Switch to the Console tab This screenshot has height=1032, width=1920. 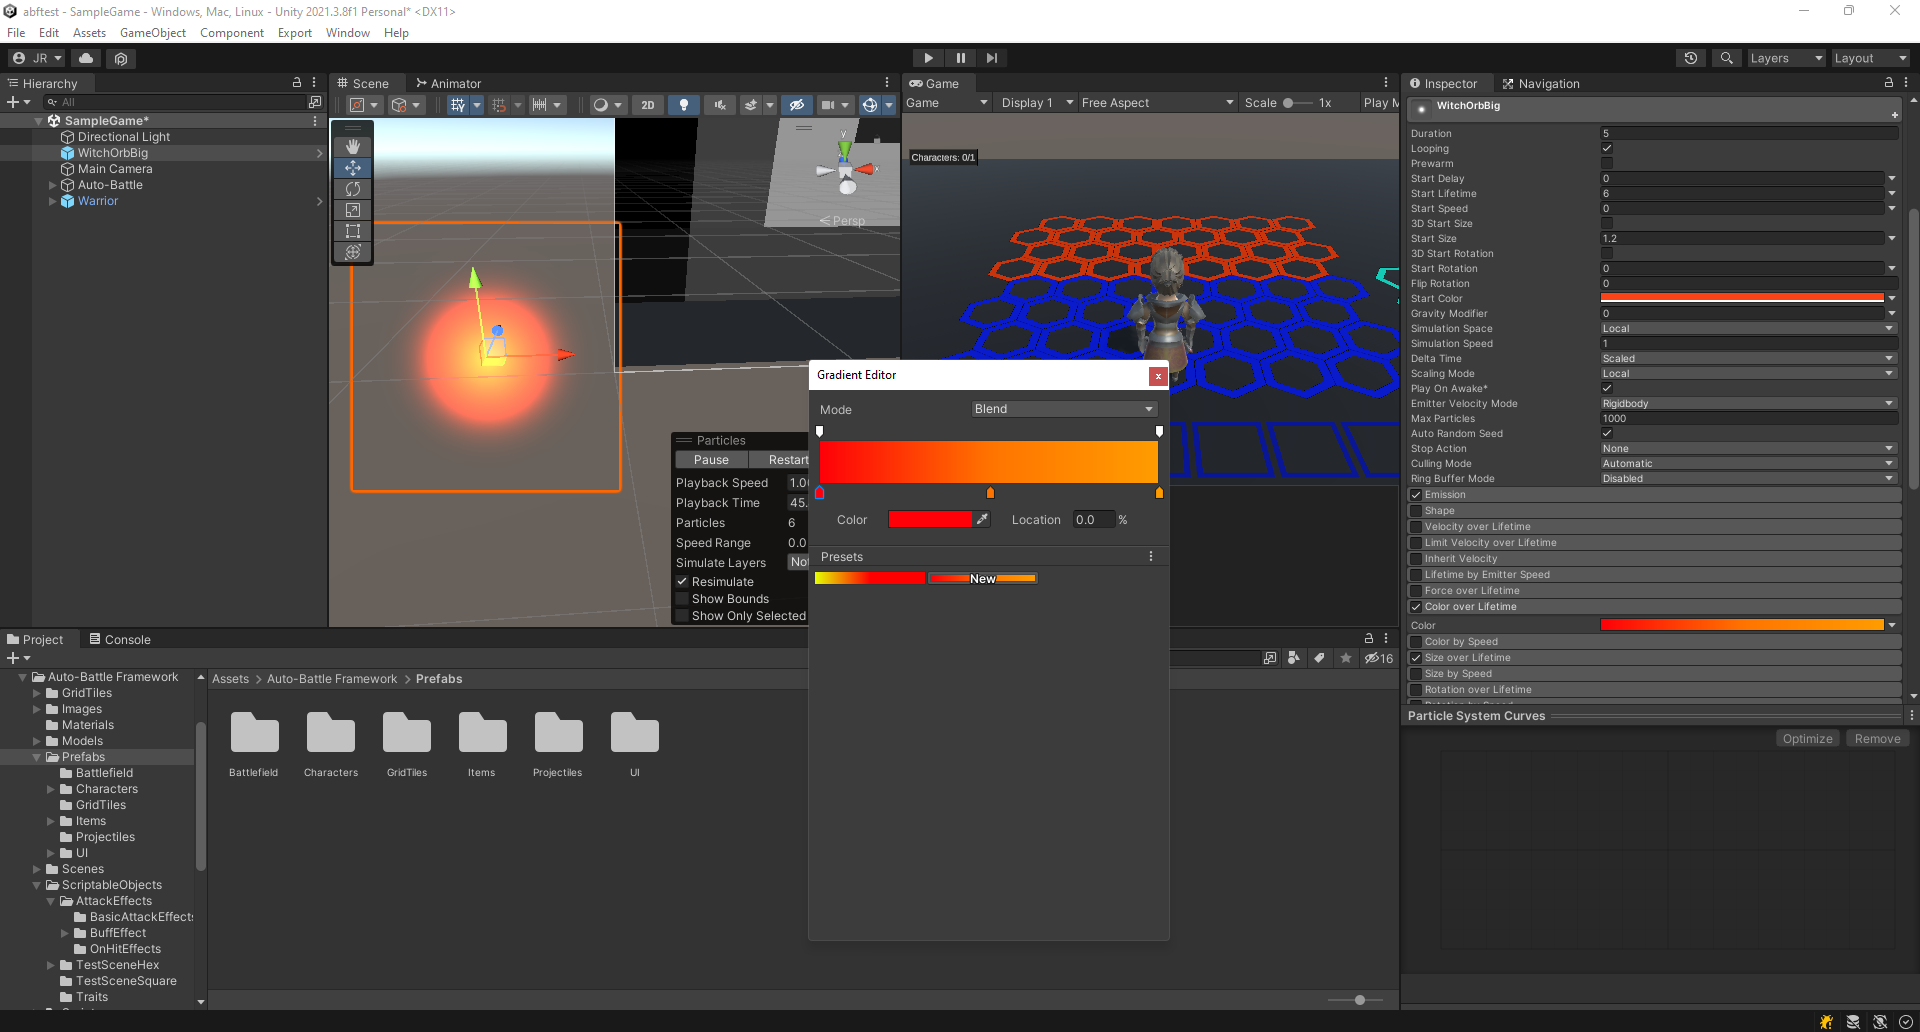120,639
